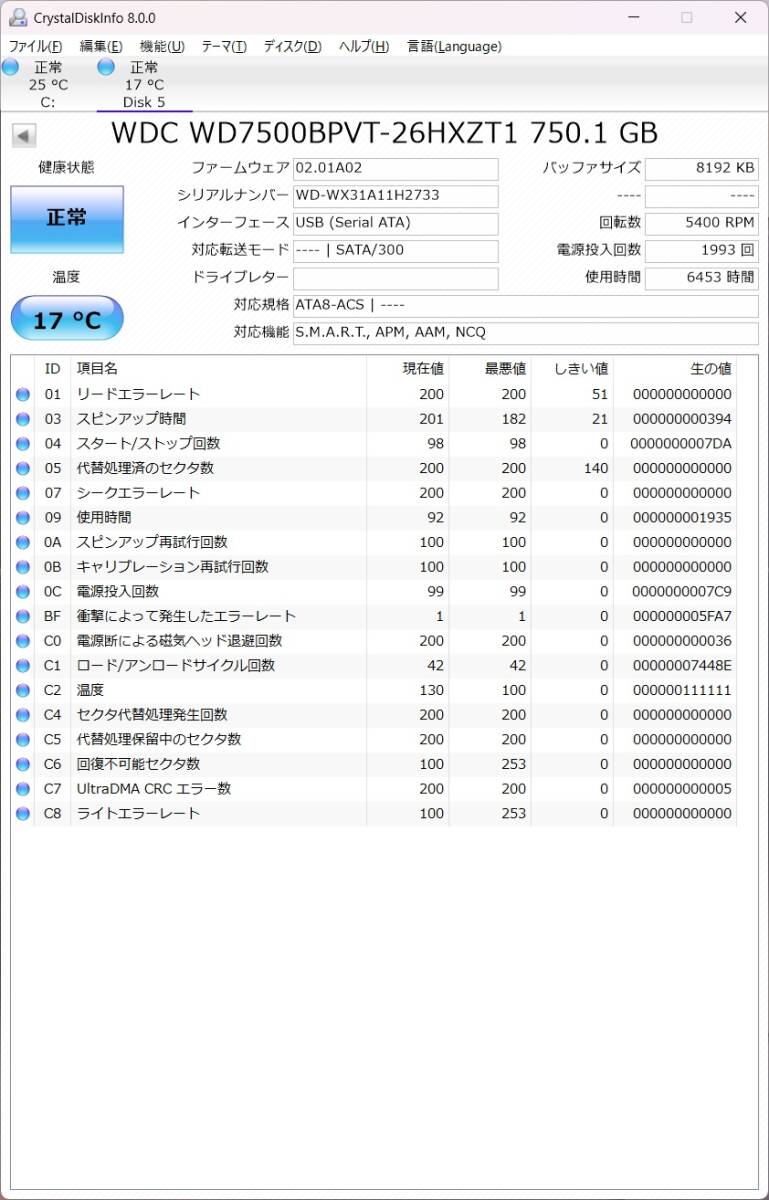The image size is (769, 1200).
Task: Select the ロード/アンロードサイクル回数 row name
Action: [175, 666]
